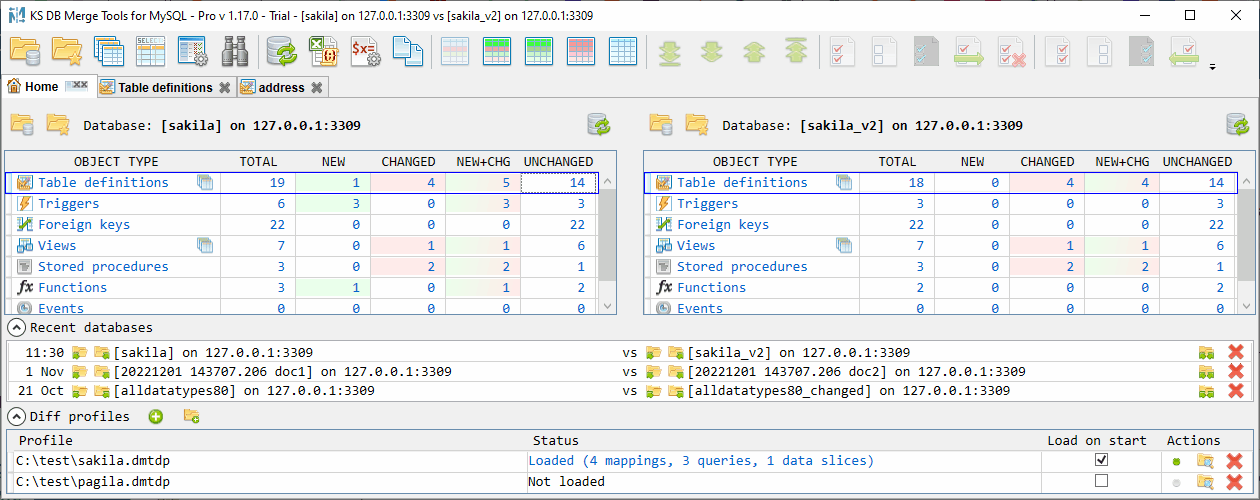Collapse the Recent databases section
This screenshot has height=500, width=1260.
click(16, 328)
